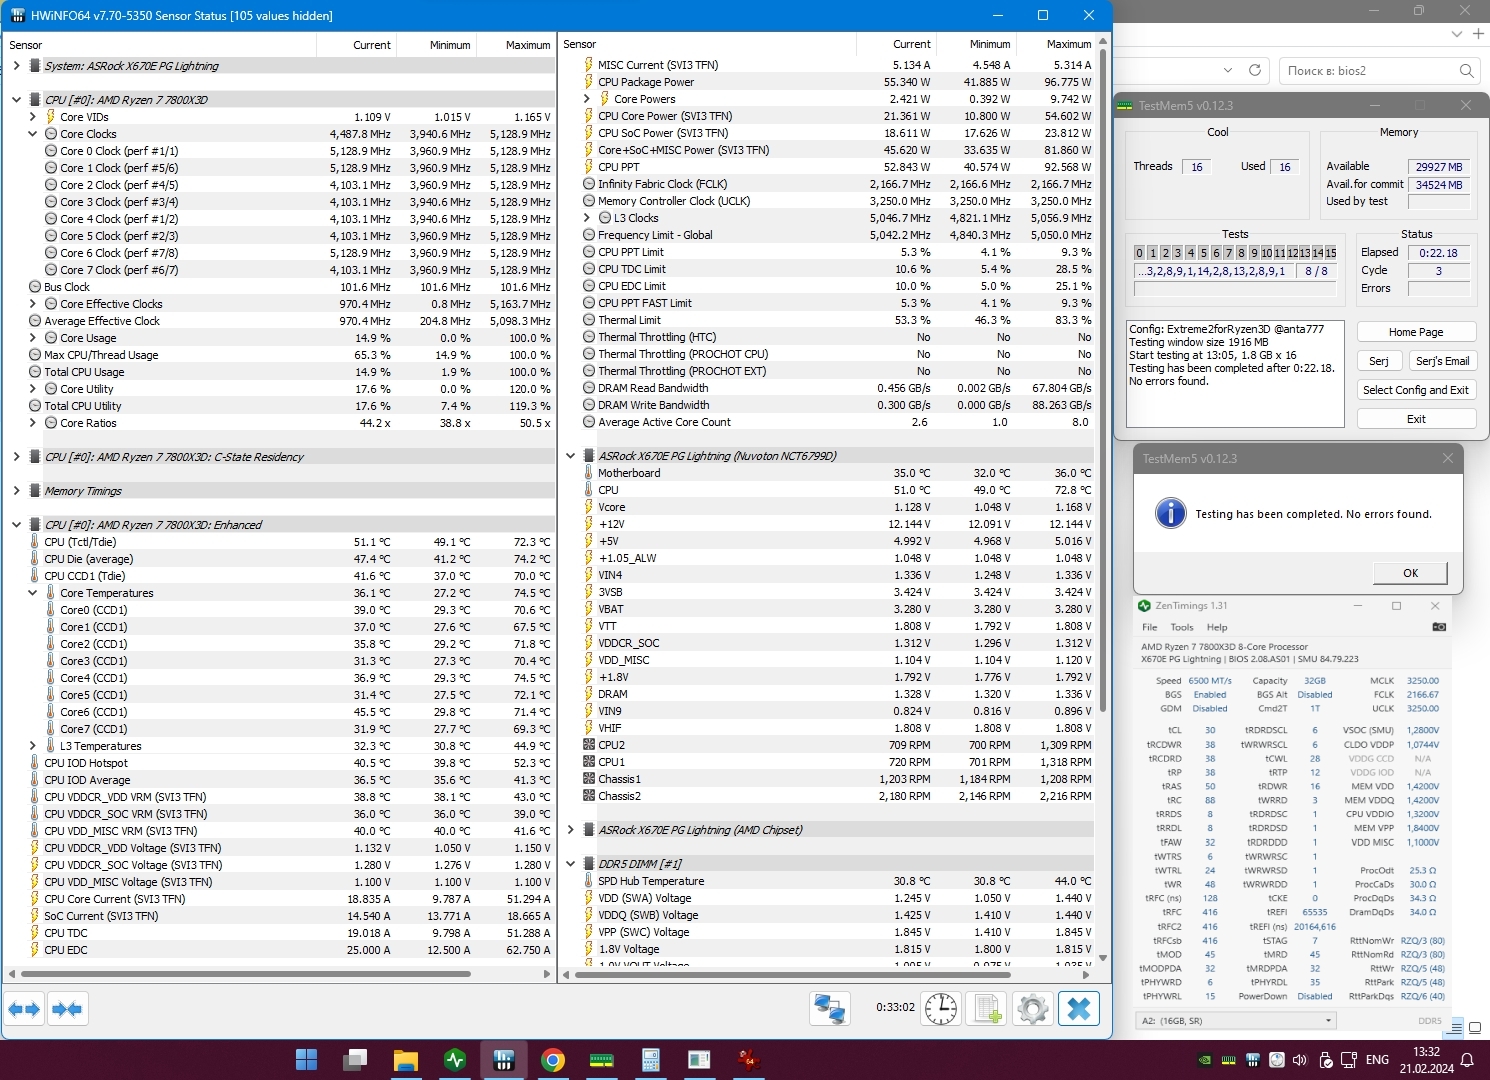Click the Serj button in TestMem5
The height and width of the screenshot is (1080, 1490).
click(1379, 361)
